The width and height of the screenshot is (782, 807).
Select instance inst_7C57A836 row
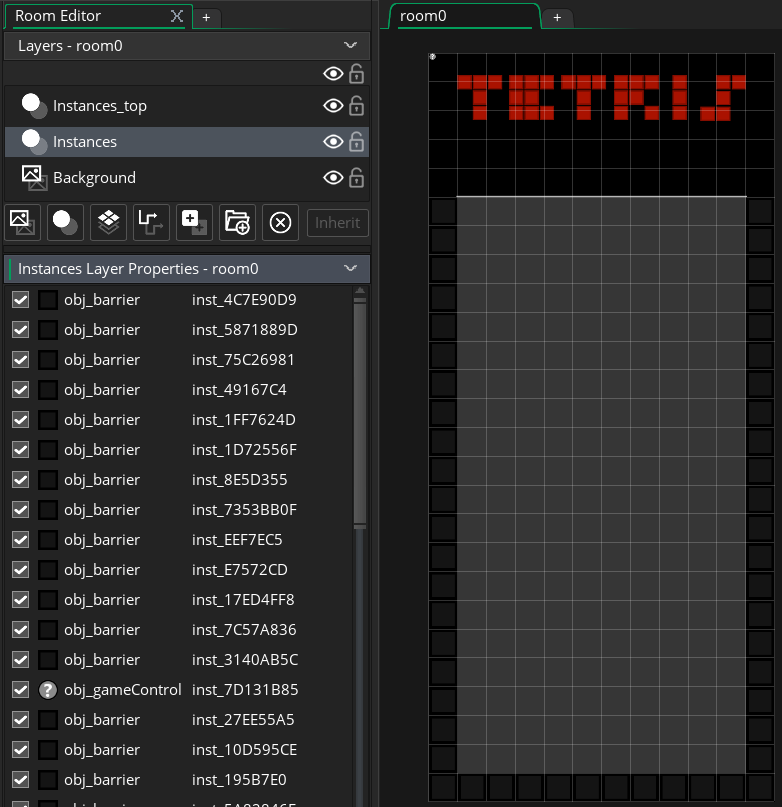180,629
